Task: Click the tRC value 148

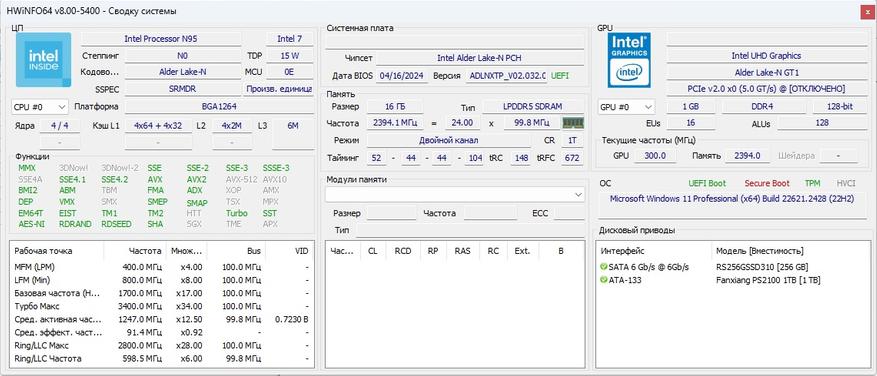Action: [521, 158]
